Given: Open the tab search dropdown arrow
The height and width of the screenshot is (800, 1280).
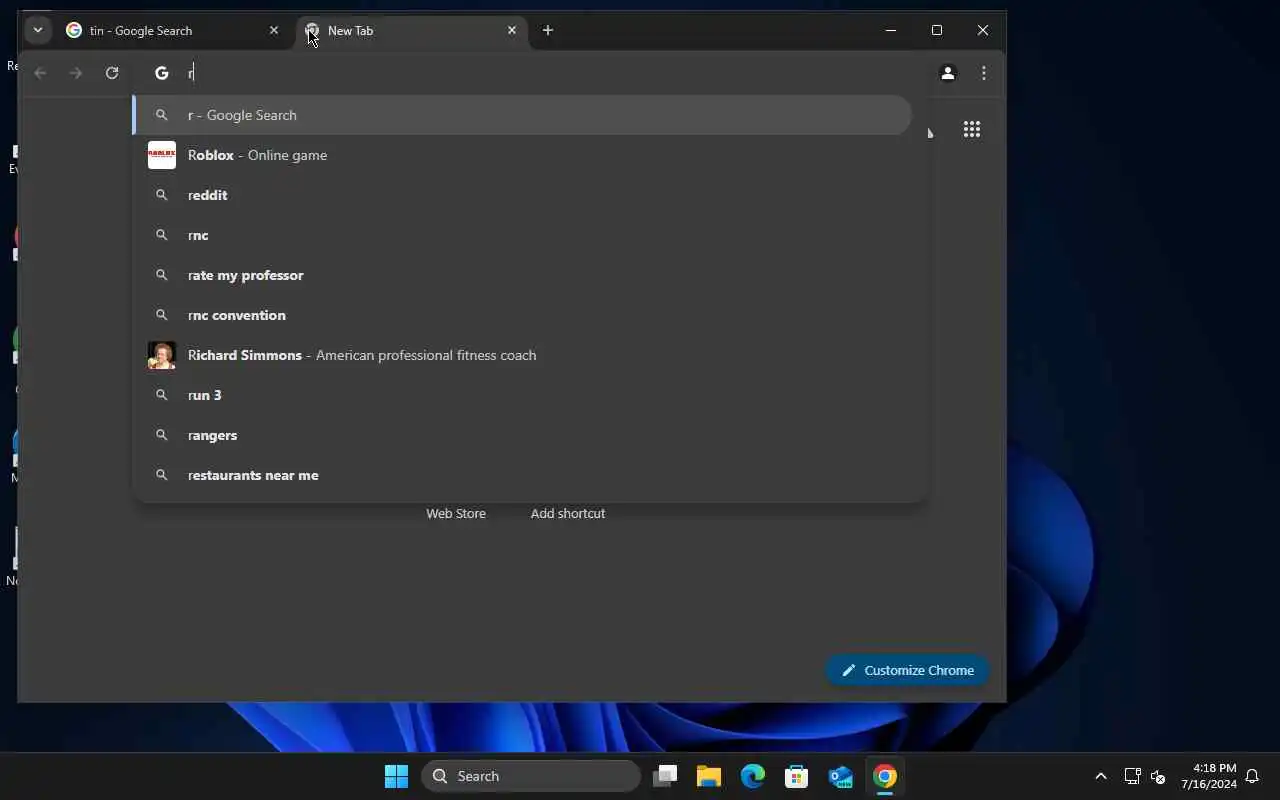Looking at the screenshot, I should pyautogui.click(x=37, y=30).
